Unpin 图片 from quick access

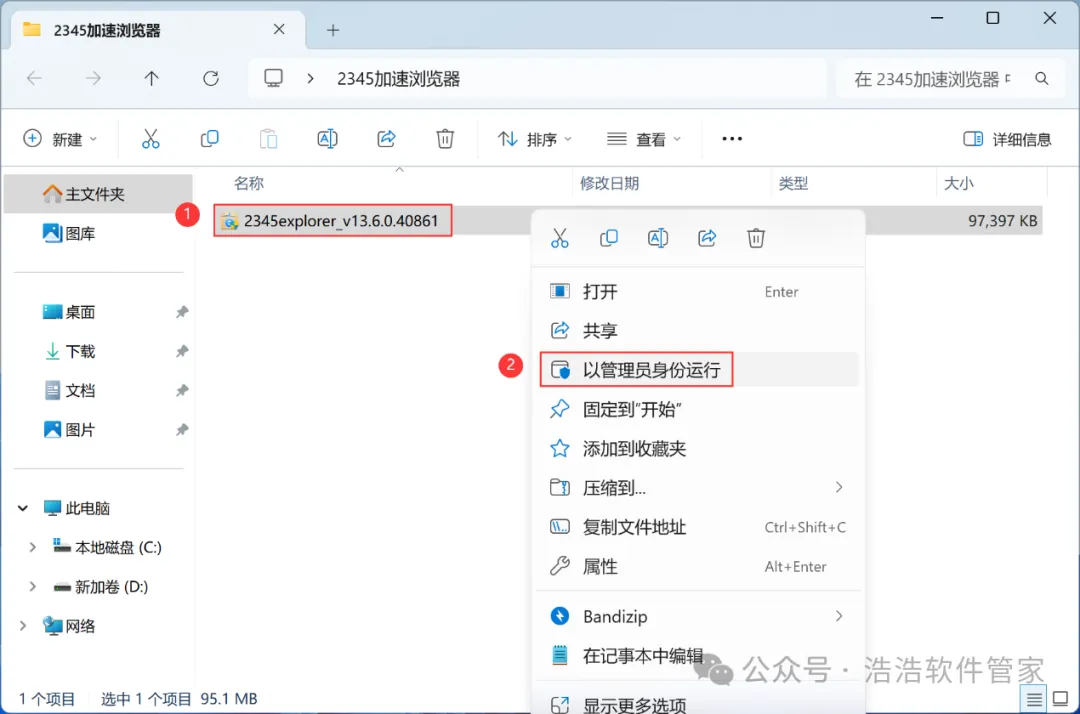pos(182,430)
